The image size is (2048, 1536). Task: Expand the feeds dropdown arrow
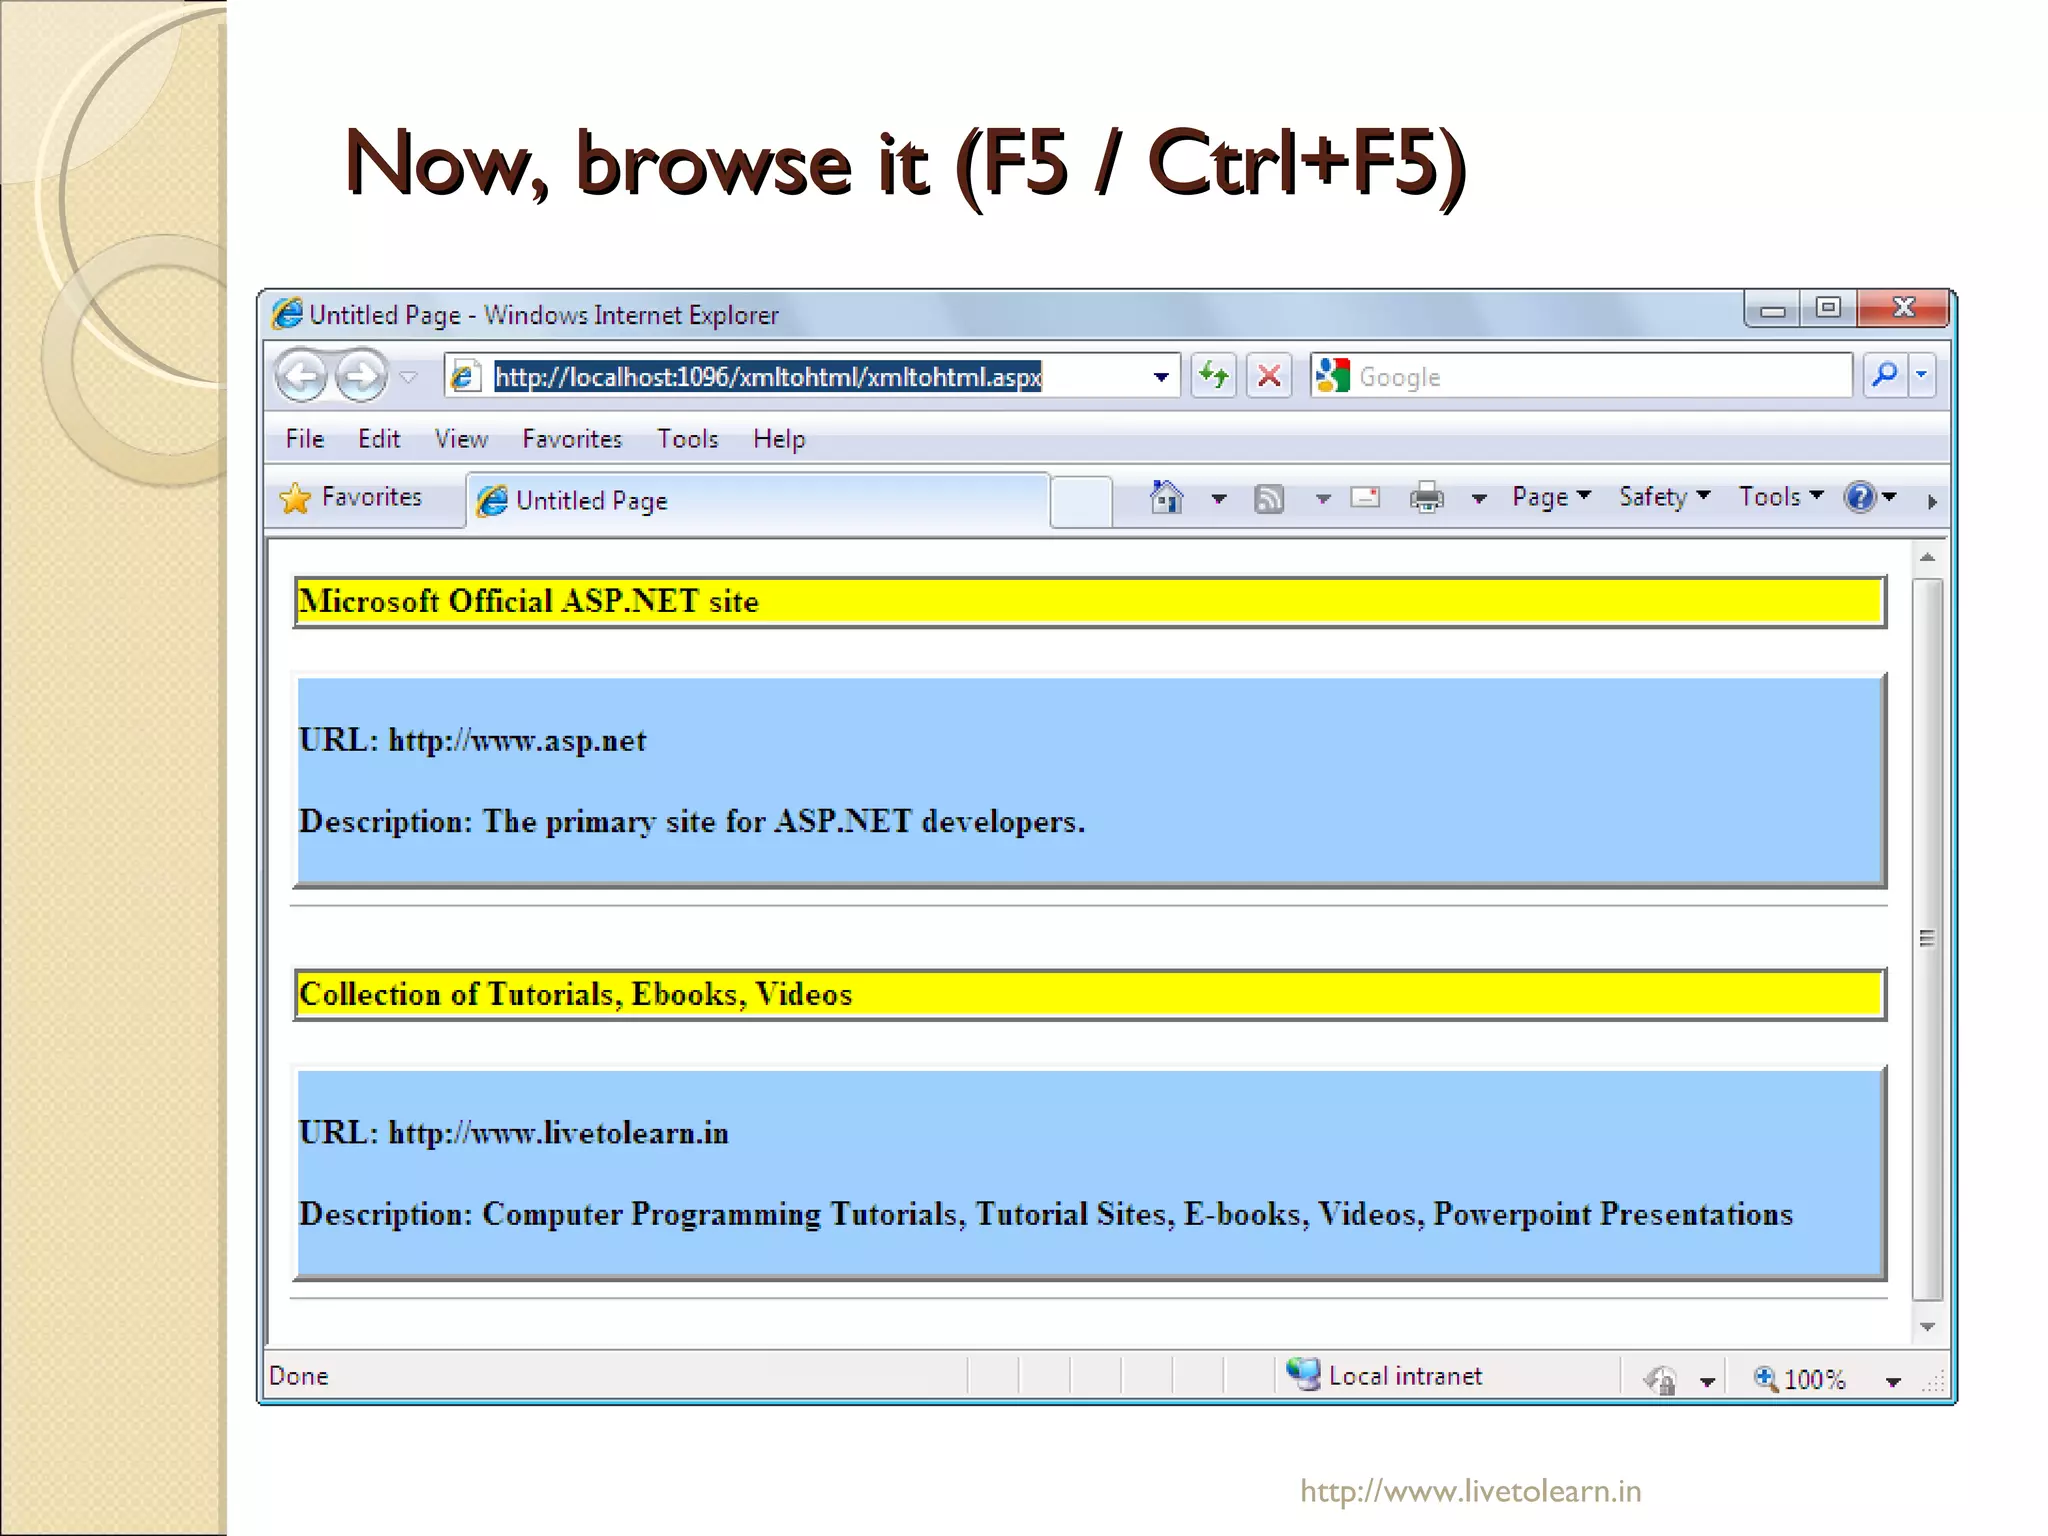point(1323,498)
